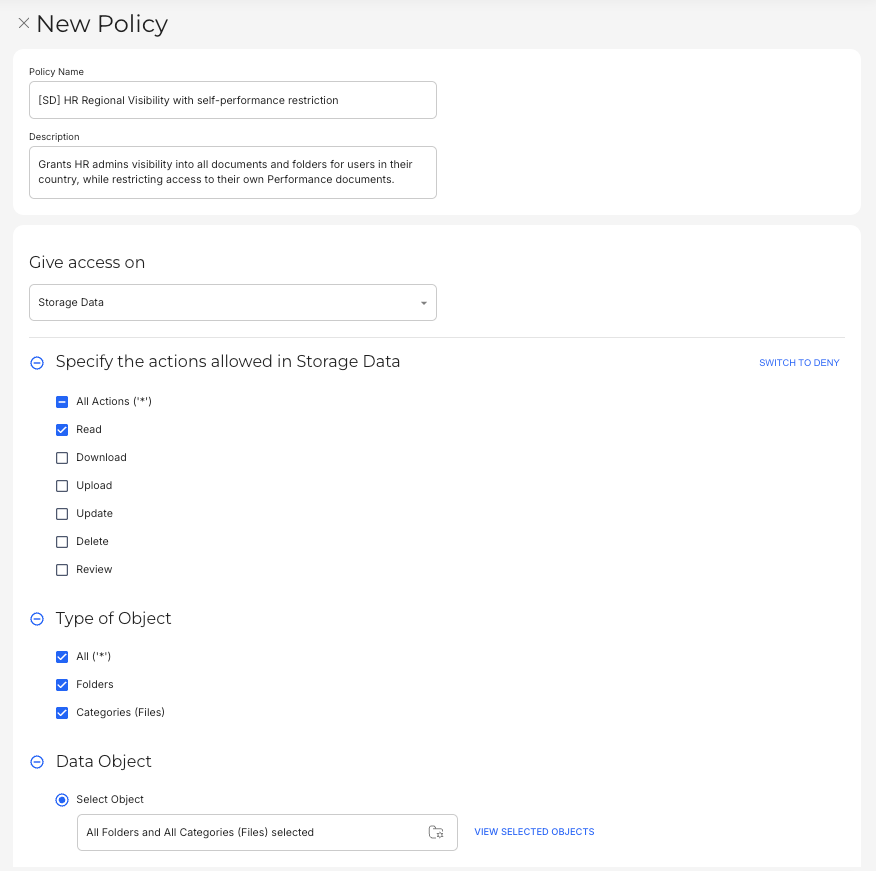Open the View Selected Objects link

coord(534,832)
